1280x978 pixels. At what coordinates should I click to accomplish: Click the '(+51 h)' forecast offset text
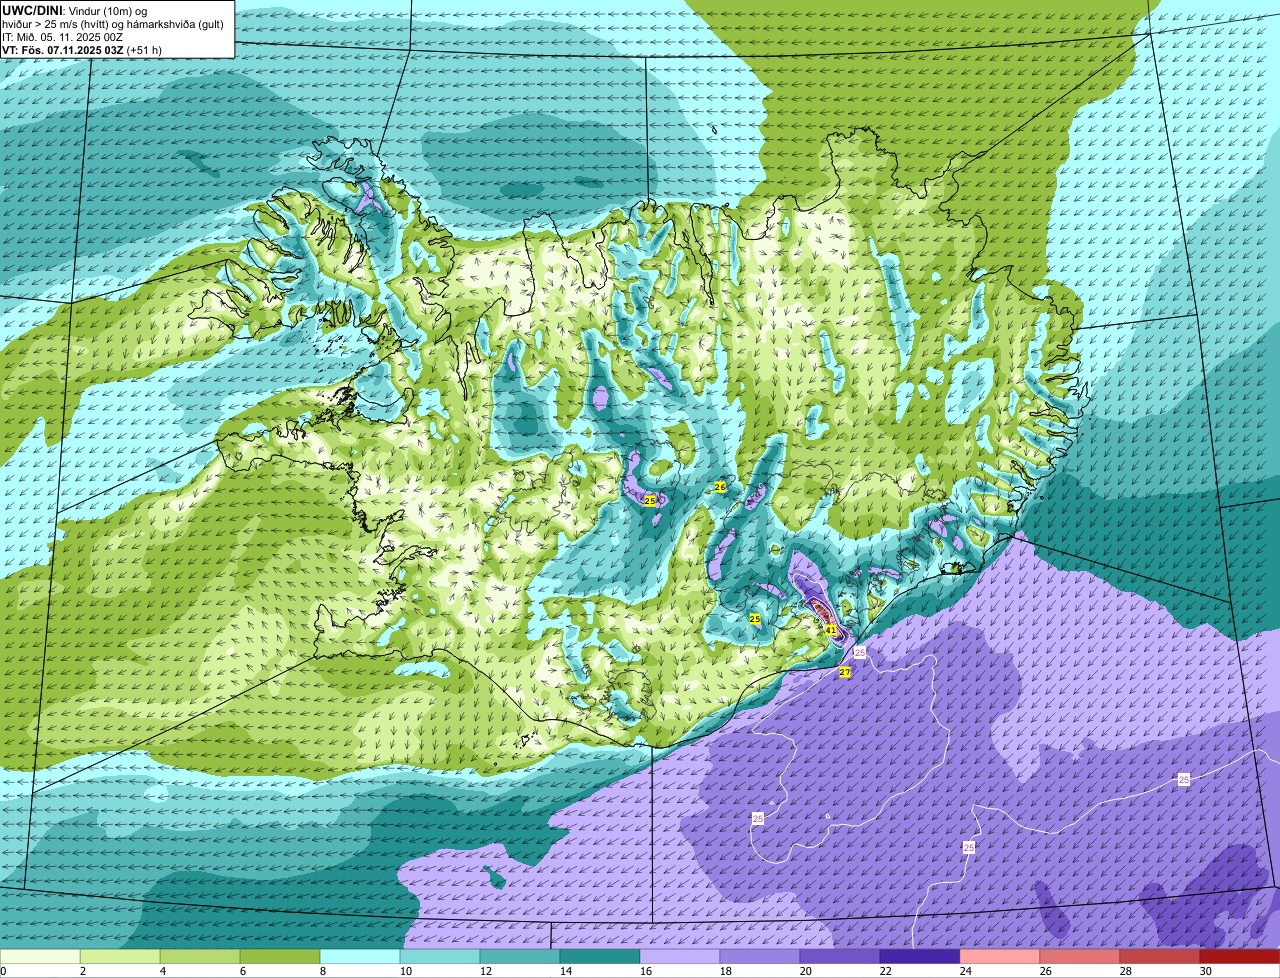[x=144, y=50]
